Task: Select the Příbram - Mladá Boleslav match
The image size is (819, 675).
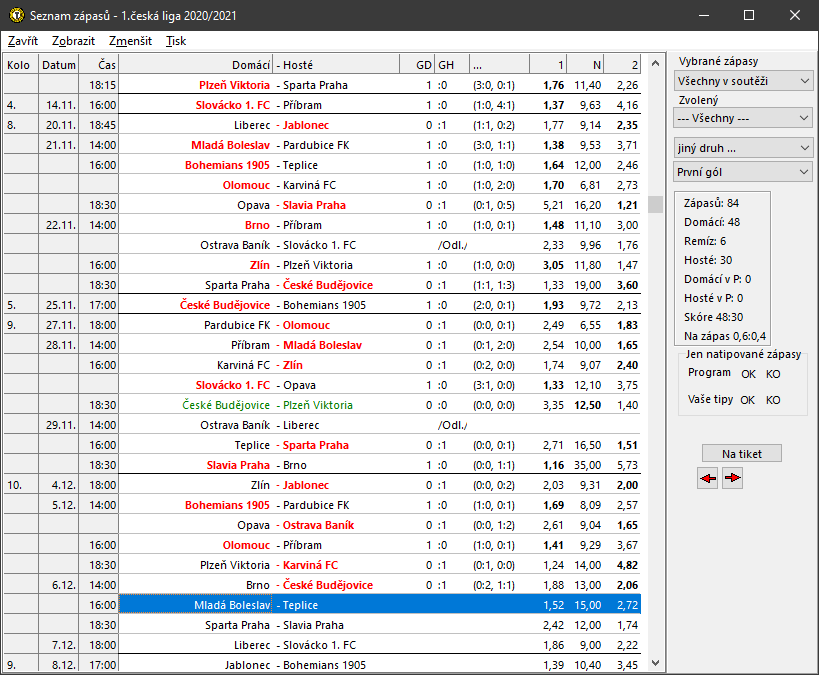Action: 380,345
